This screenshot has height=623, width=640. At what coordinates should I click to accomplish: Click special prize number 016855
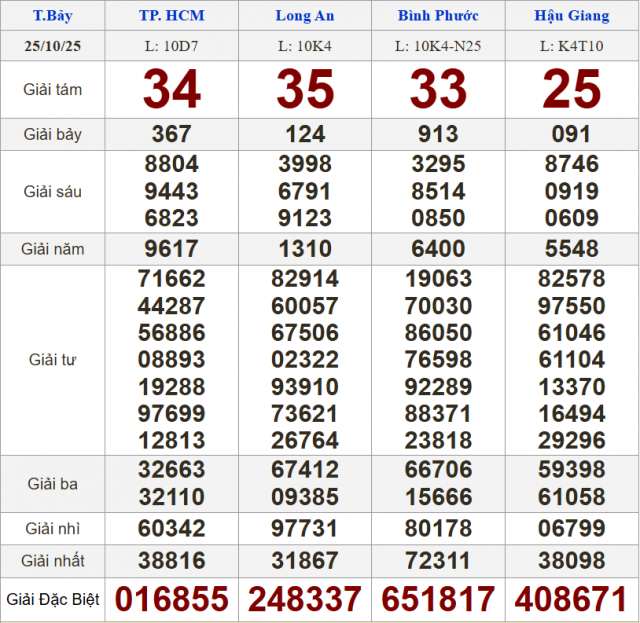click(x=171, y=599)
